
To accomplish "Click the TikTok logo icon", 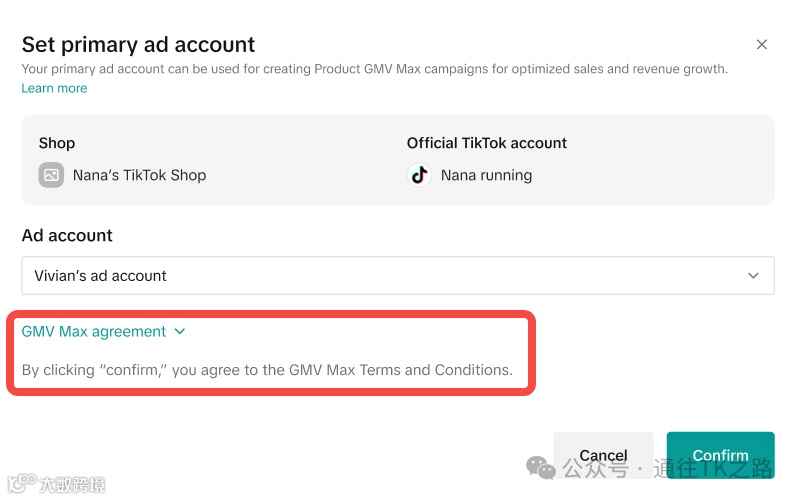I will point(419,175).
